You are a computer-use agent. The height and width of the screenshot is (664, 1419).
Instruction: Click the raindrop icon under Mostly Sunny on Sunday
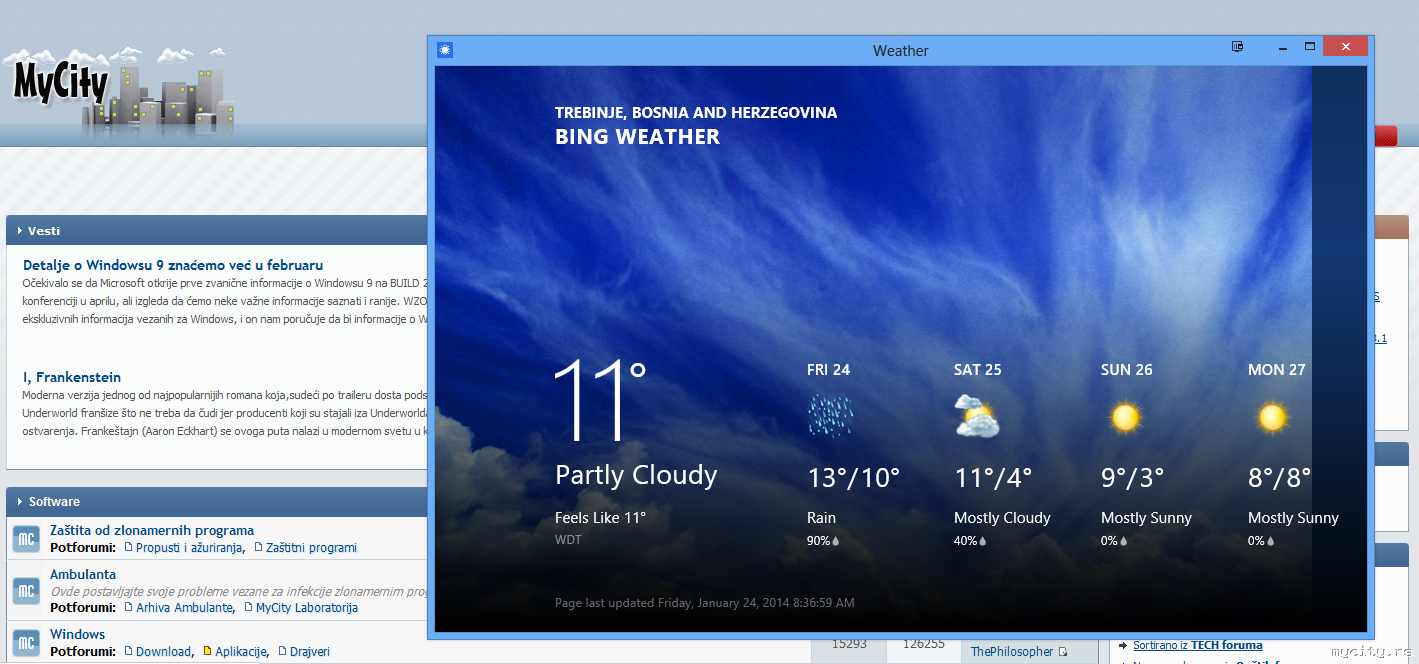[x=1123, y=541]
